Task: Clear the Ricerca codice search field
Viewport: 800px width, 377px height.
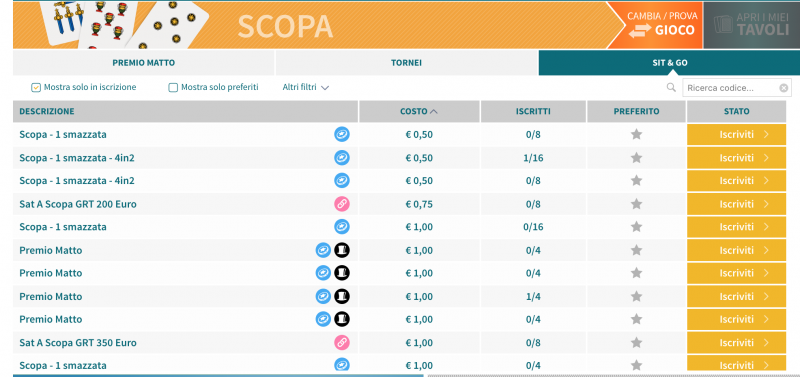Action: (784, 88)
